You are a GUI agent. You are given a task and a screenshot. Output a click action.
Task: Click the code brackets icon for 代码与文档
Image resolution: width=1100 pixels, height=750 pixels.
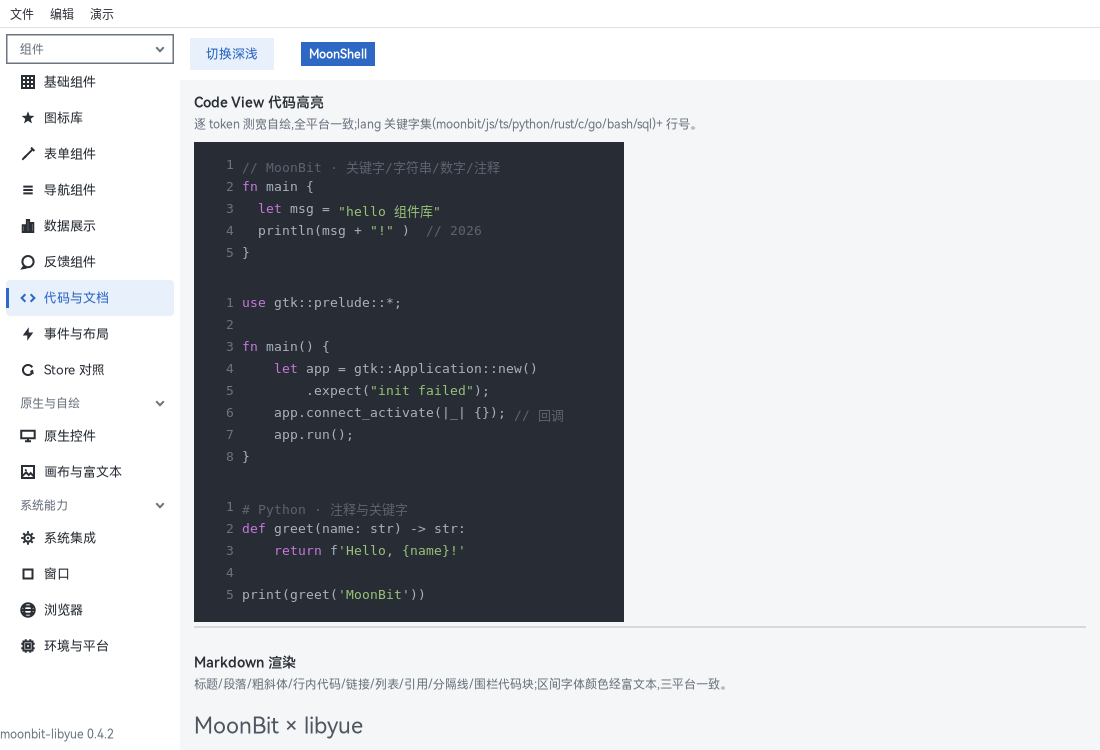coord(28,298)
